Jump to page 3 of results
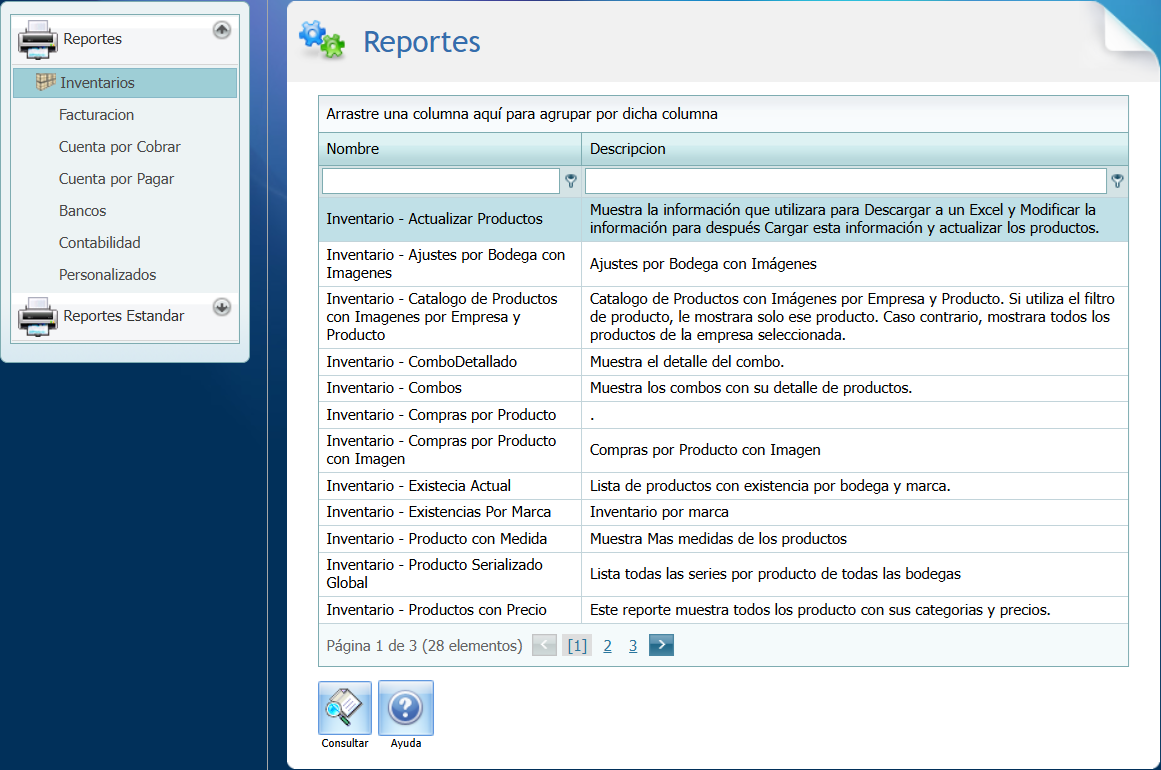 coord(633,645)
